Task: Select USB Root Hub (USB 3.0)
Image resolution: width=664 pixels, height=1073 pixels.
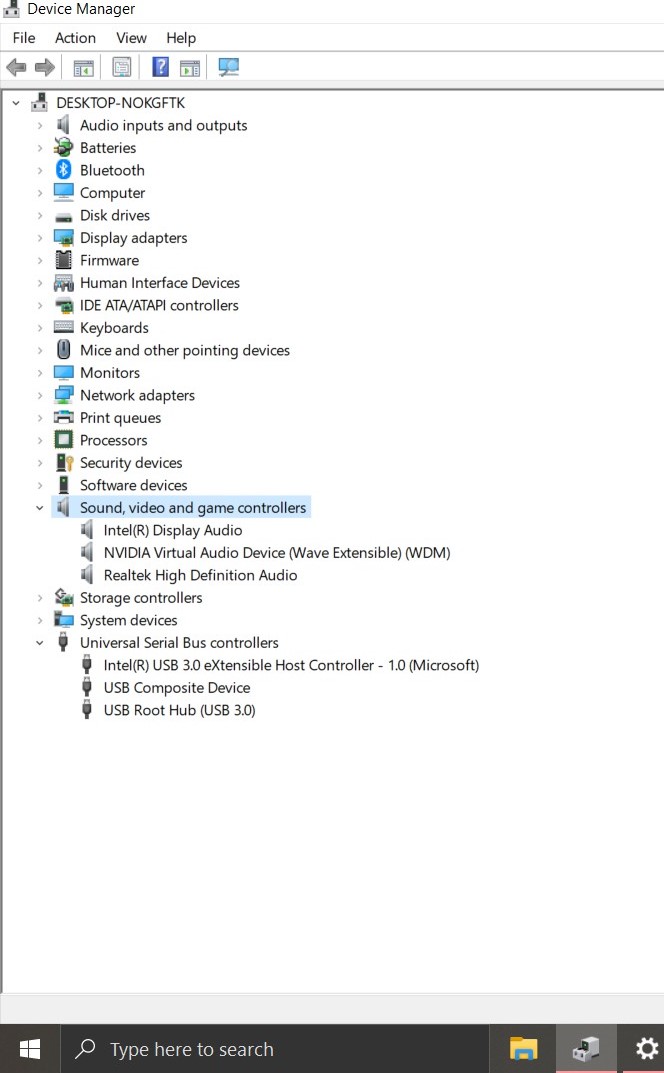Action: point(179,710)
